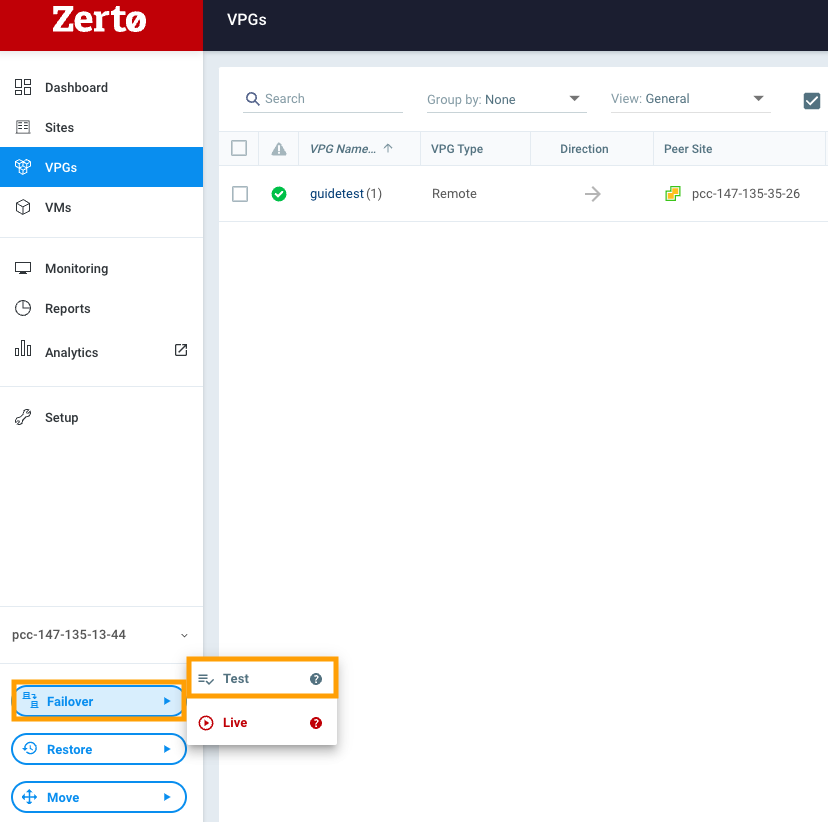Viewport: 828px width, 822px height.
Task: Toggle the checked box beside View
Action: tap(812, 101)
